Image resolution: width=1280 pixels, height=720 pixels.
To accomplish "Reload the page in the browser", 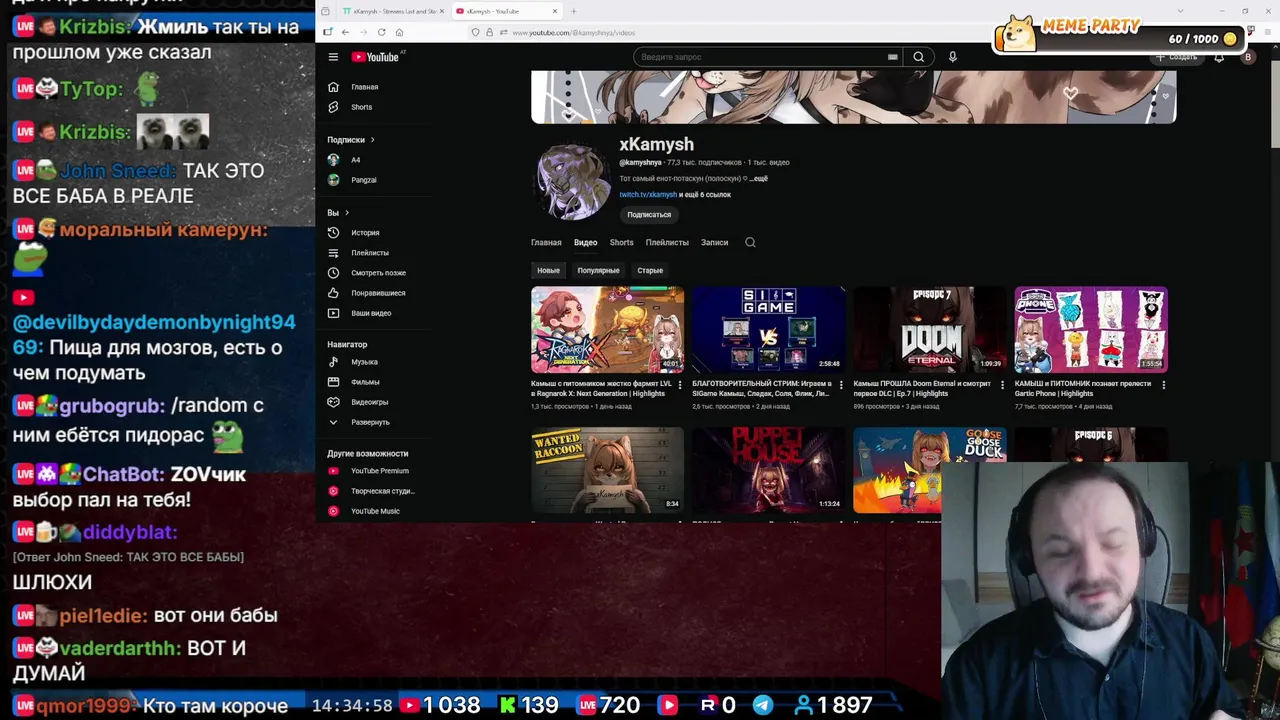I will 381,32.
